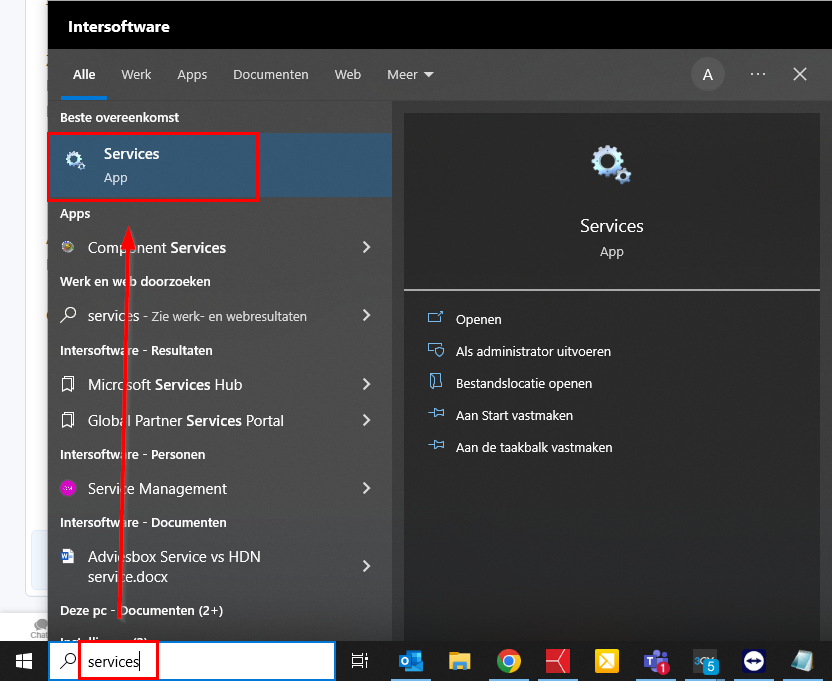Click the taskbar search magnifier icon
This screenshot has width=832, height=681.
pyautogui.click(x=68, y=661)
